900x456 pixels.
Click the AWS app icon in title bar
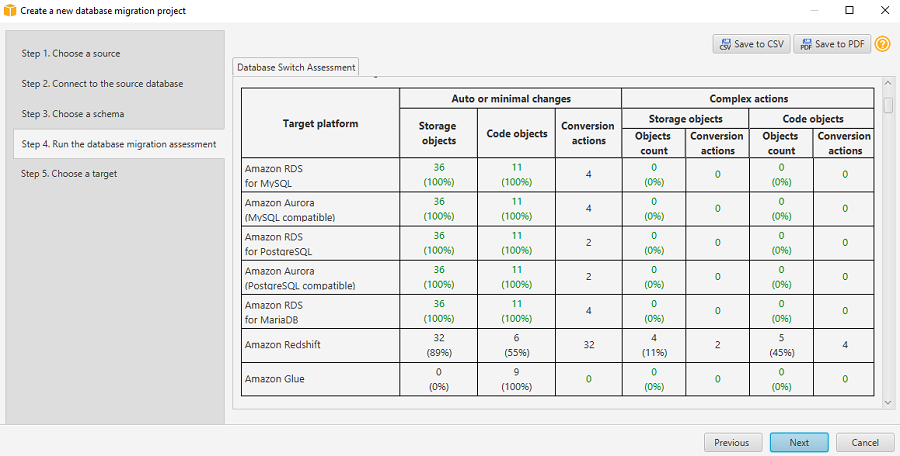point(10,10)
